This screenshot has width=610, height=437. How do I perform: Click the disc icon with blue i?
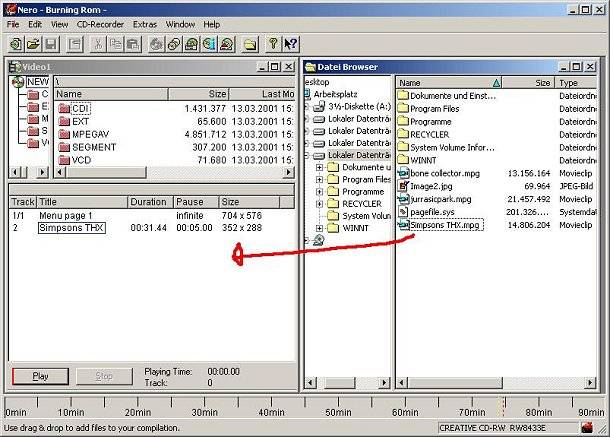(209, 44)
